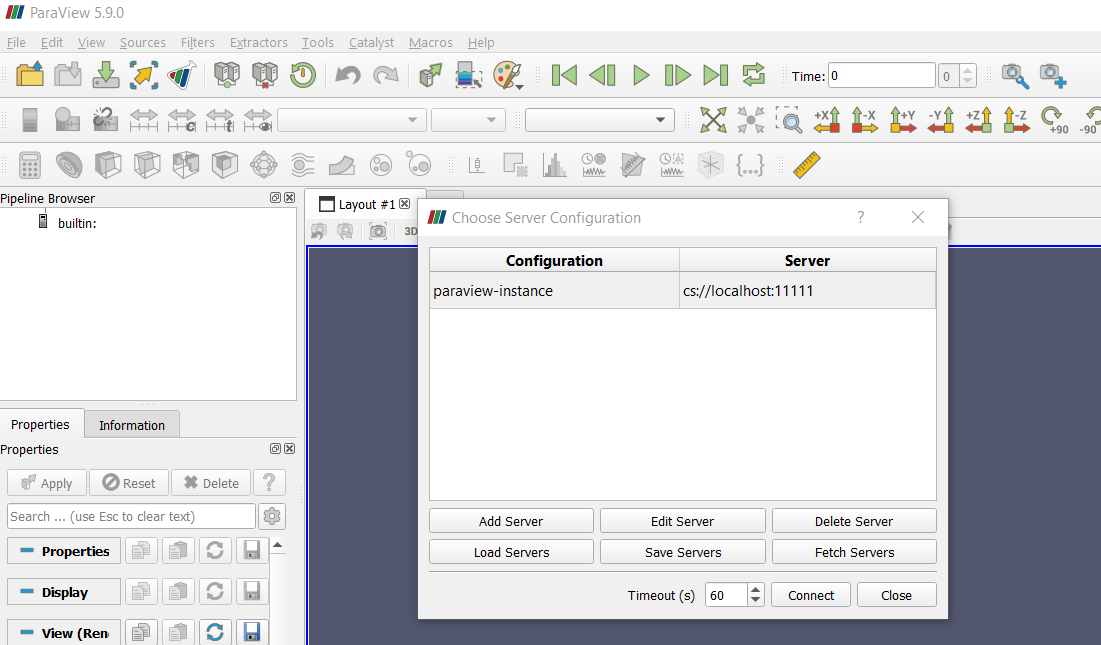
Task: Open a file with the folder icon
Action: coord(29,74)
